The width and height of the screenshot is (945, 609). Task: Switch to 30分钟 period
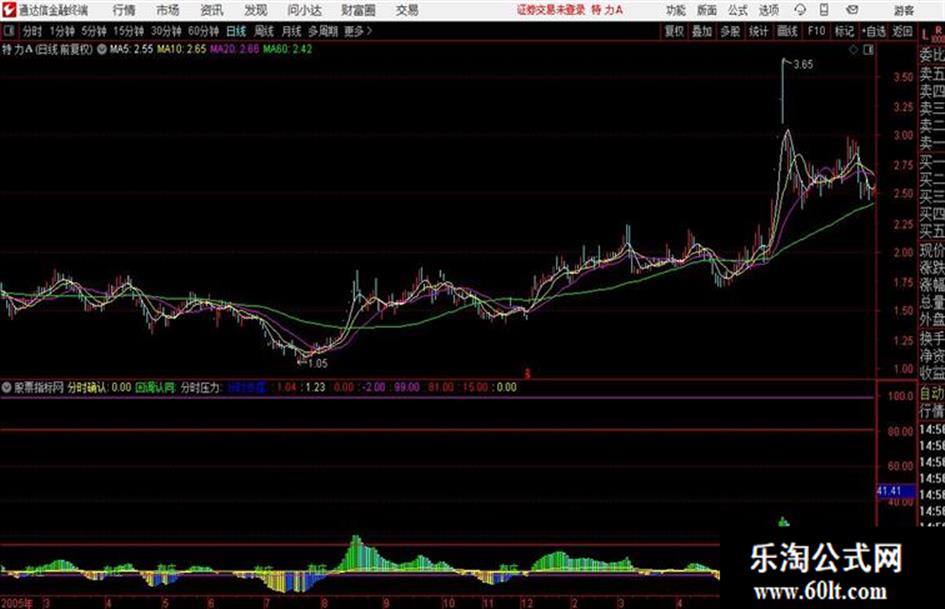pyautogui.click(x=166, y=31)
